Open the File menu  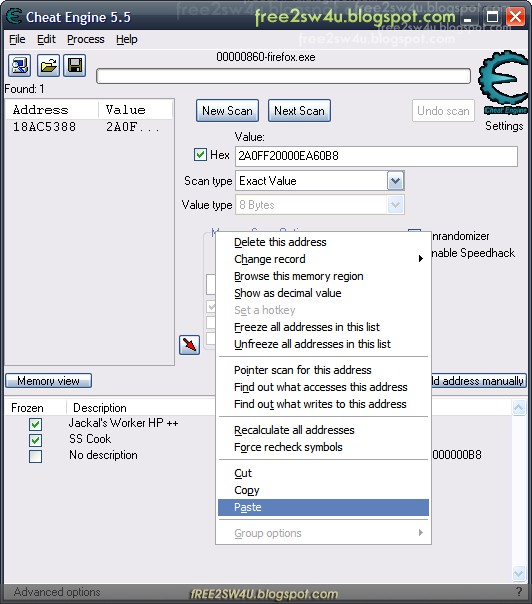coord(17,39)
